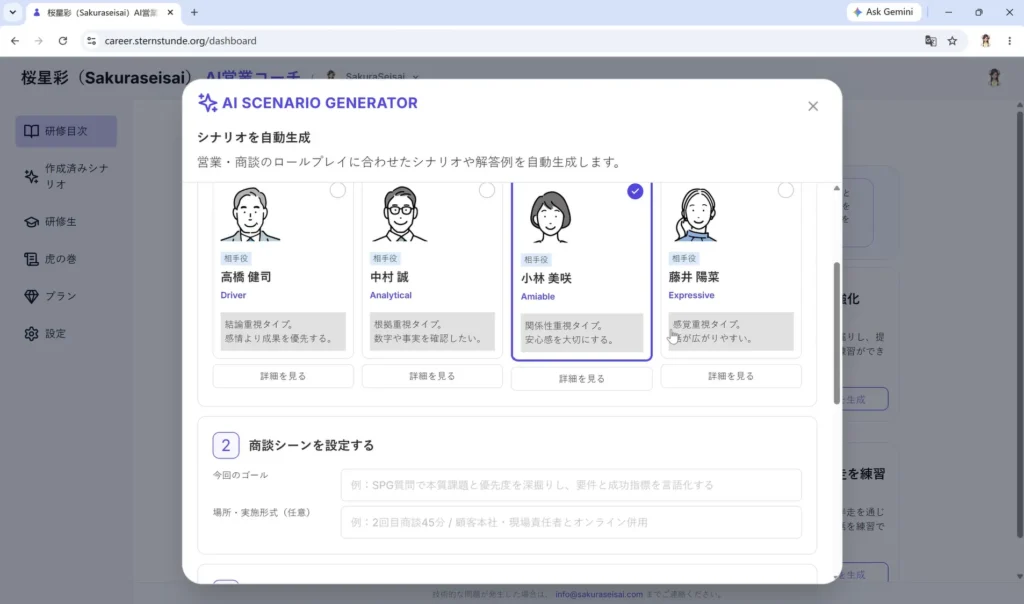Click the user avatar in the page header
The width and height of the screenshot is (1024, 604).
pos(994,77)
